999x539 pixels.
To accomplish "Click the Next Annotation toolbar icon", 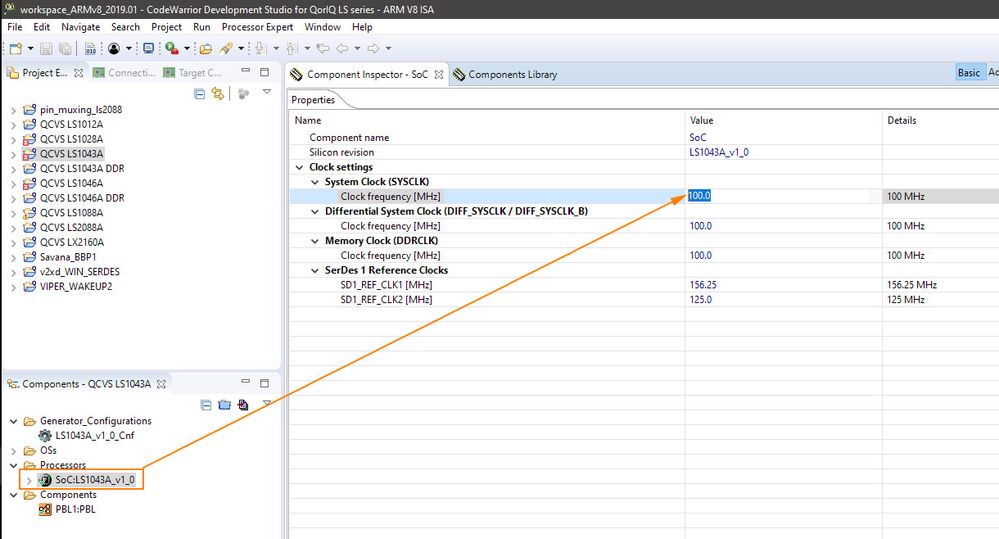I will pyautogui.click(x=260, y=48).
